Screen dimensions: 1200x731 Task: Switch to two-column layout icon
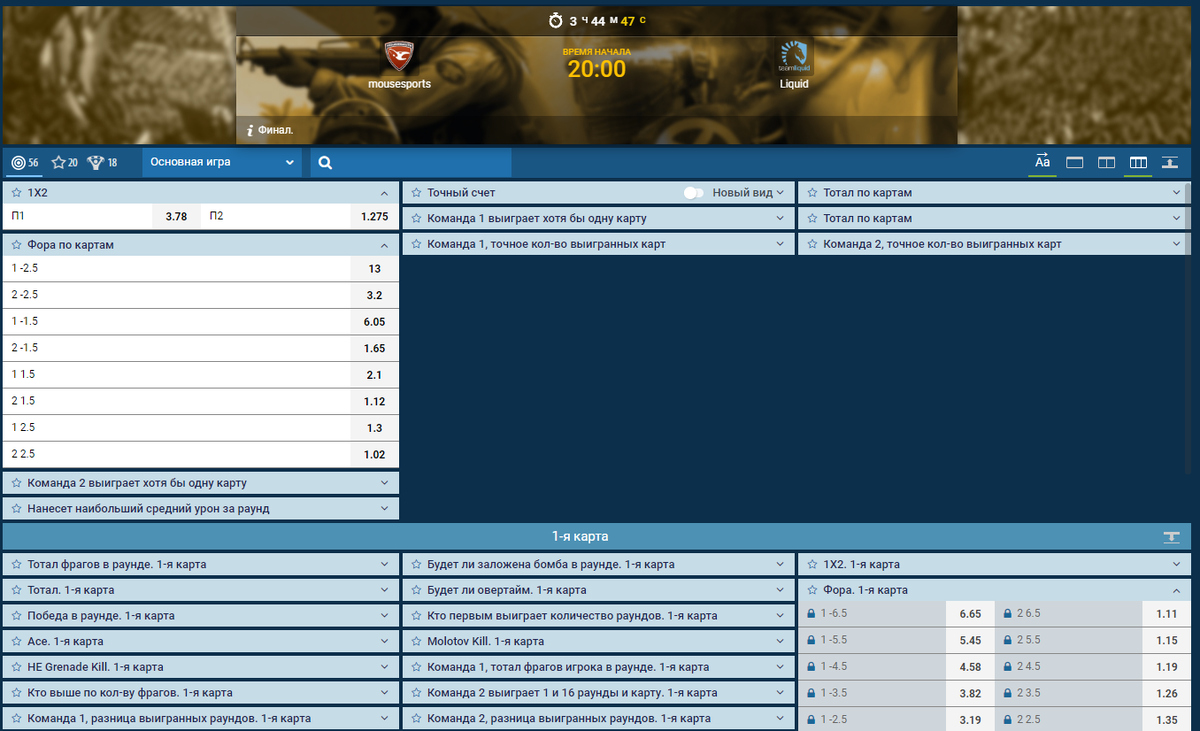point(1106,163)
